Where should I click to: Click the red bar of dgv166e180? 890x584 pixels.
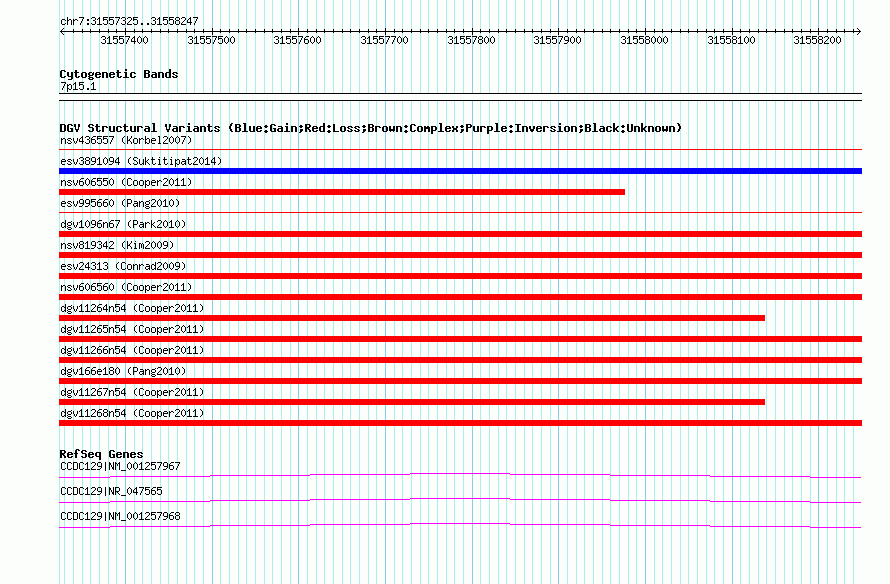point(460,381)
